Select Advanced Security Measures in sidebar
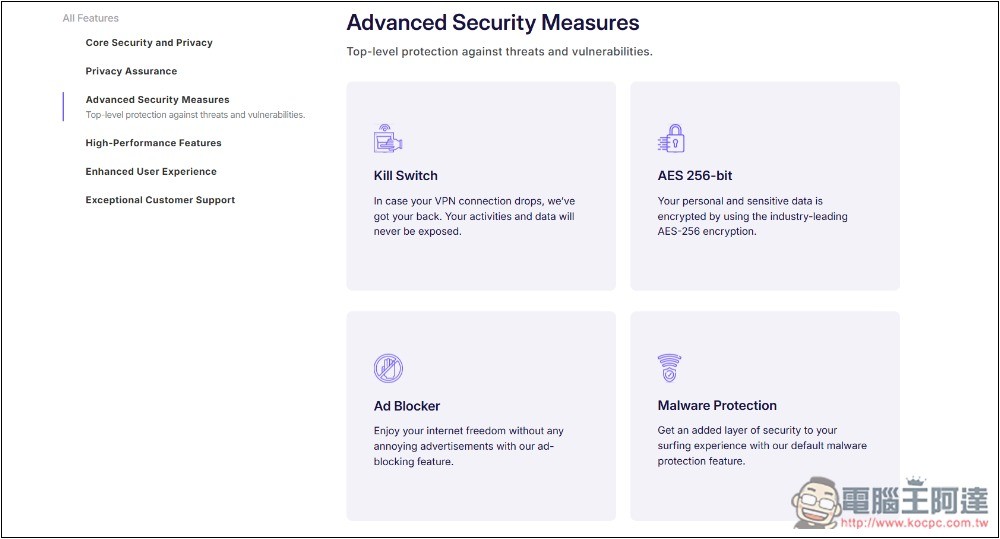 click(158, 100)
